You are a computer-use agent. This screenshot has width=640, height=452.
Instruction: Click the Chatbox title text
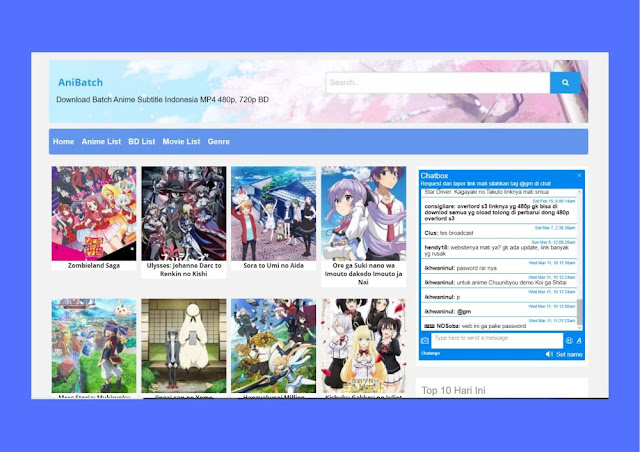(434, 176)
